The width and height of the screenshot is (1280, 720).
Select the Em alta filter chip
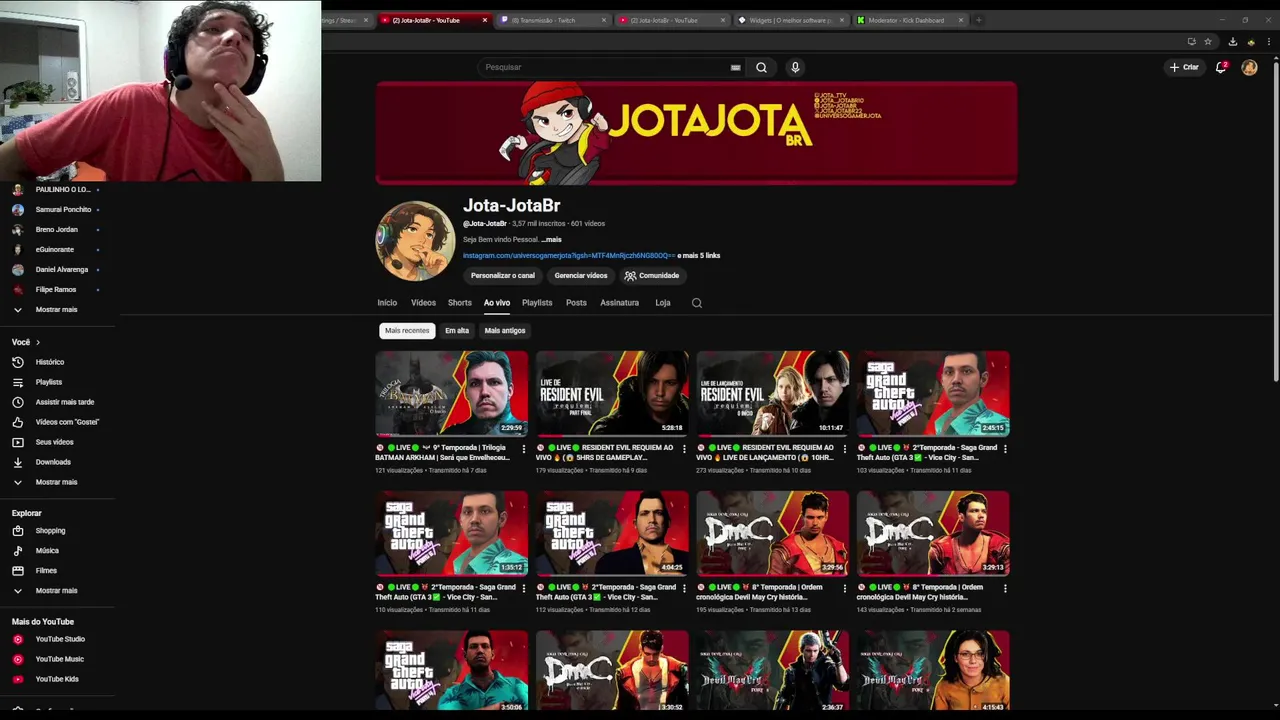[457, 331]
